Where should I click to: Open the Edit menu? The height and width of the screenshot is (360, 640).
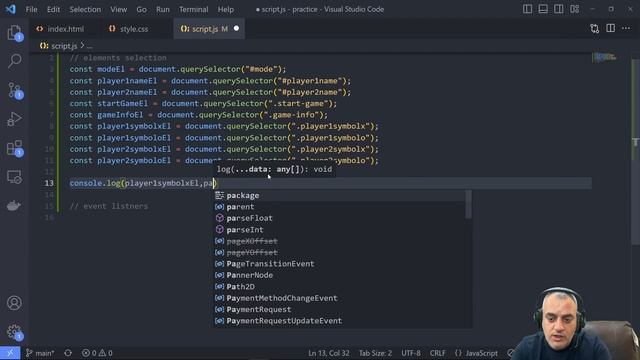coord(53,9)
